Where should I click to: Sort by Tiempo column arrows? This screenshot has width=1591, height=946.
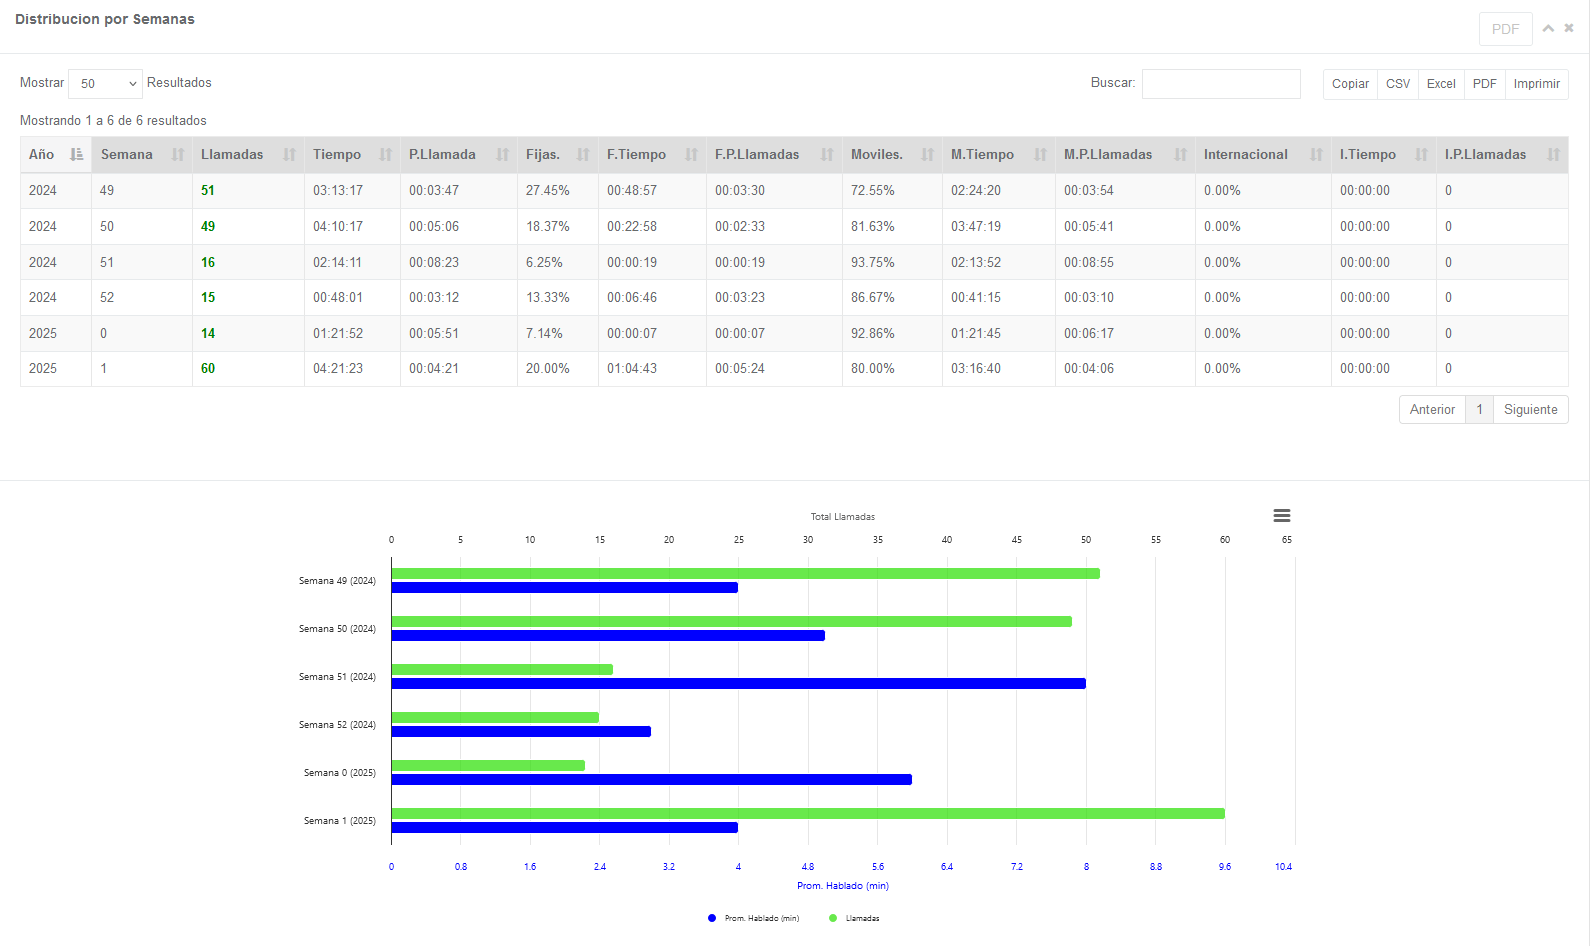click(x=385, y=155)
